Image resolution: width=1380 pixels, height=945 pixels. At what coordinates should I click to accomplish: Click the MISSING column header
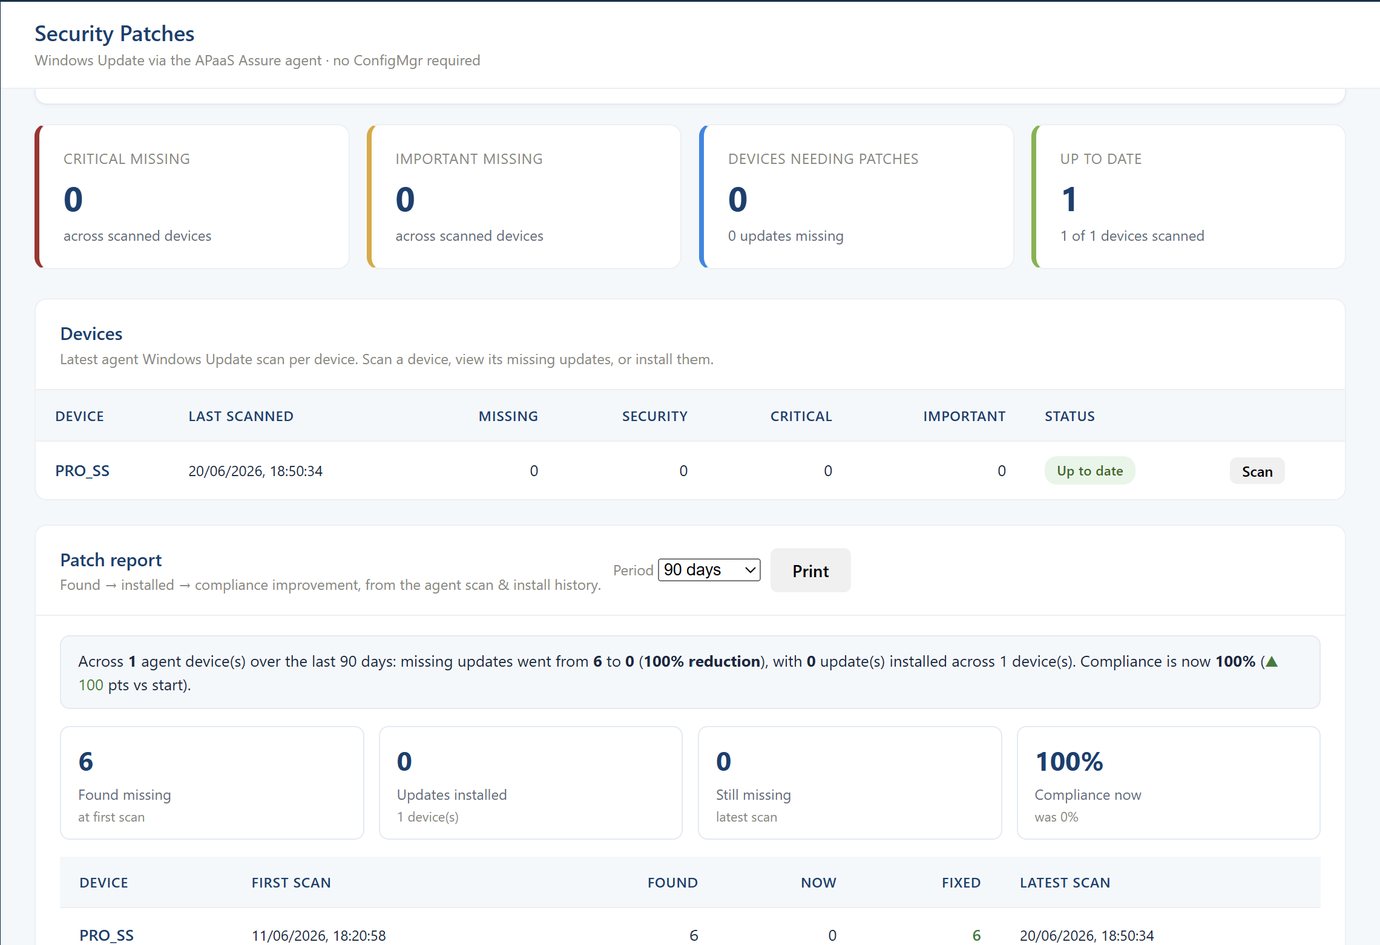[x=508, y=416]
